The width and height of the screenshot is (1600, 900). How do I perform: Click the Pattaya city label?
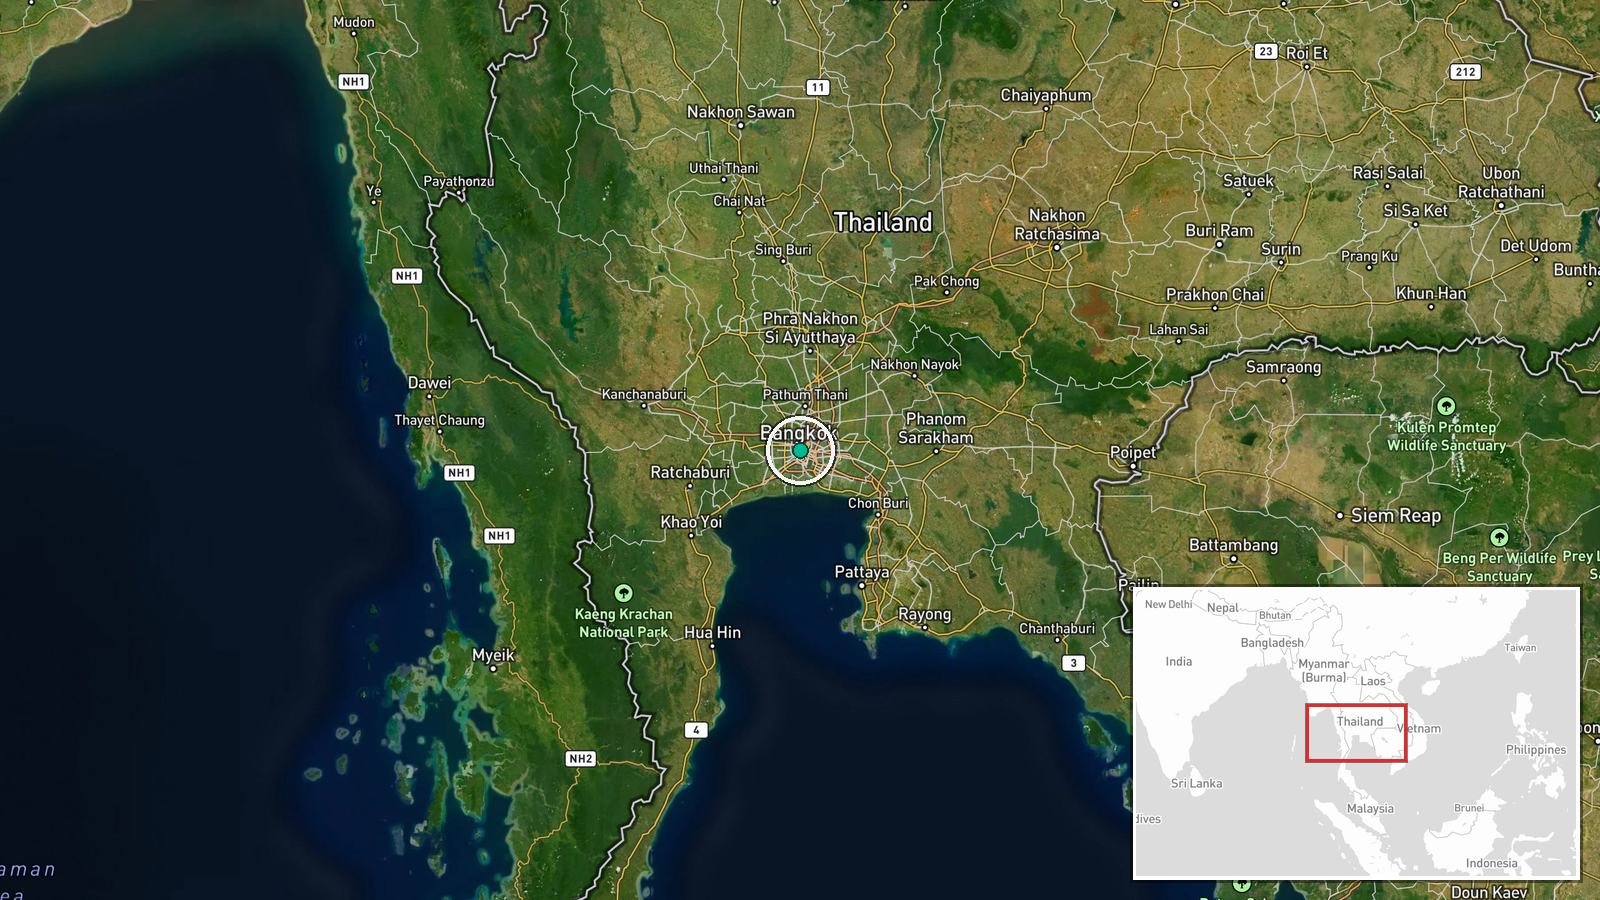pyautogui.click(x=862, y=572)
